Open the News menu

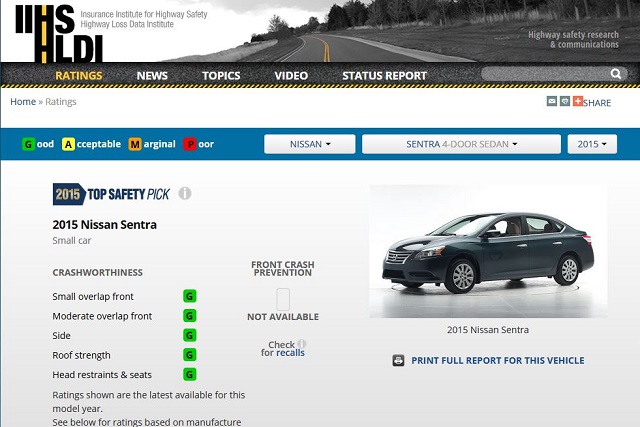[152, 76]
